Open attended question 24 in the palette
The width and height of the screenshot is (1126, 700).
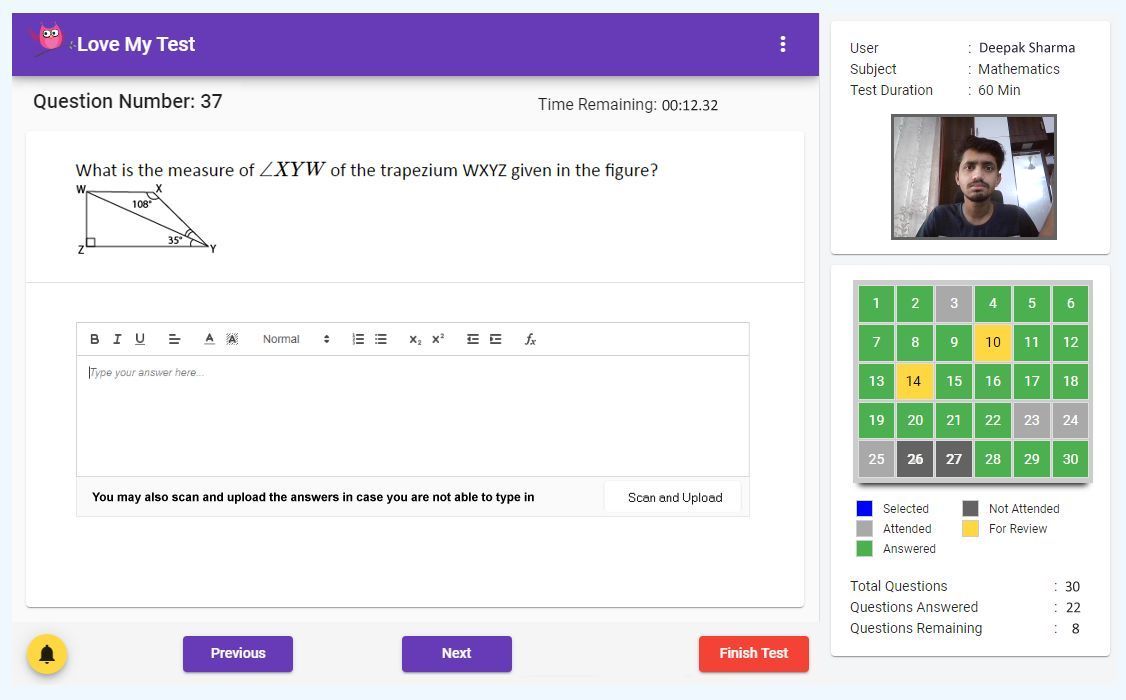(x=1070, y=420)
